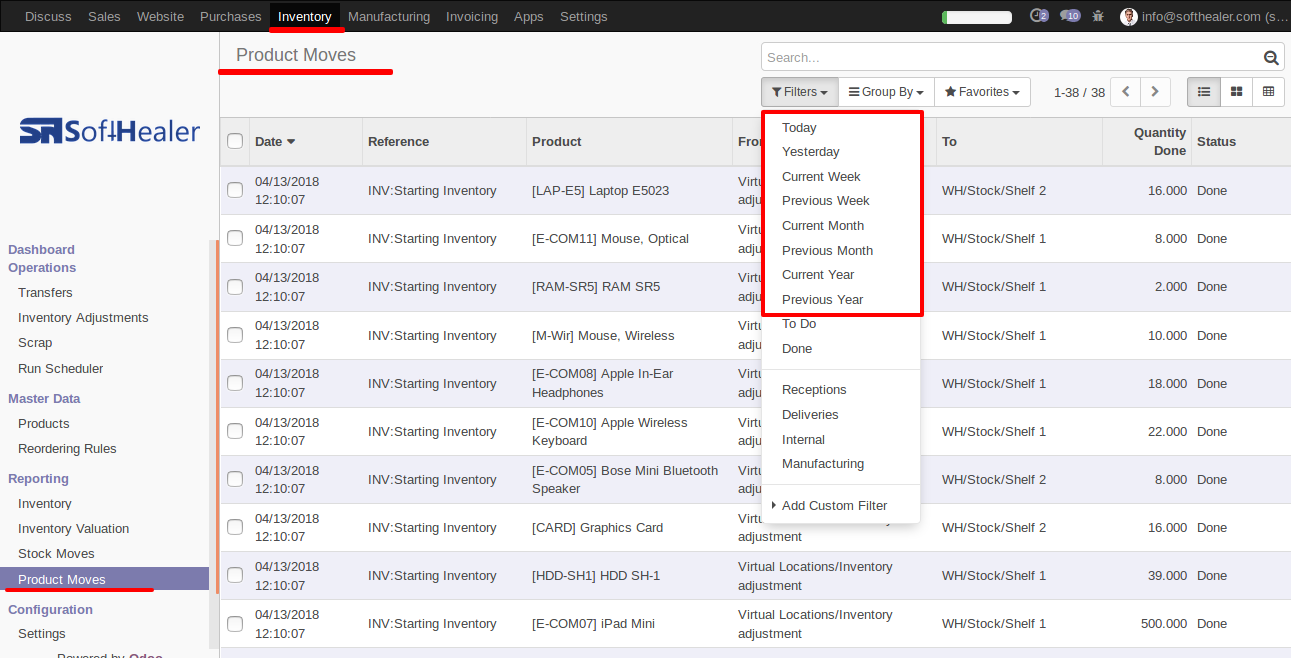Click the search input field
The image size is (1291, 658).
[1011, 58]
